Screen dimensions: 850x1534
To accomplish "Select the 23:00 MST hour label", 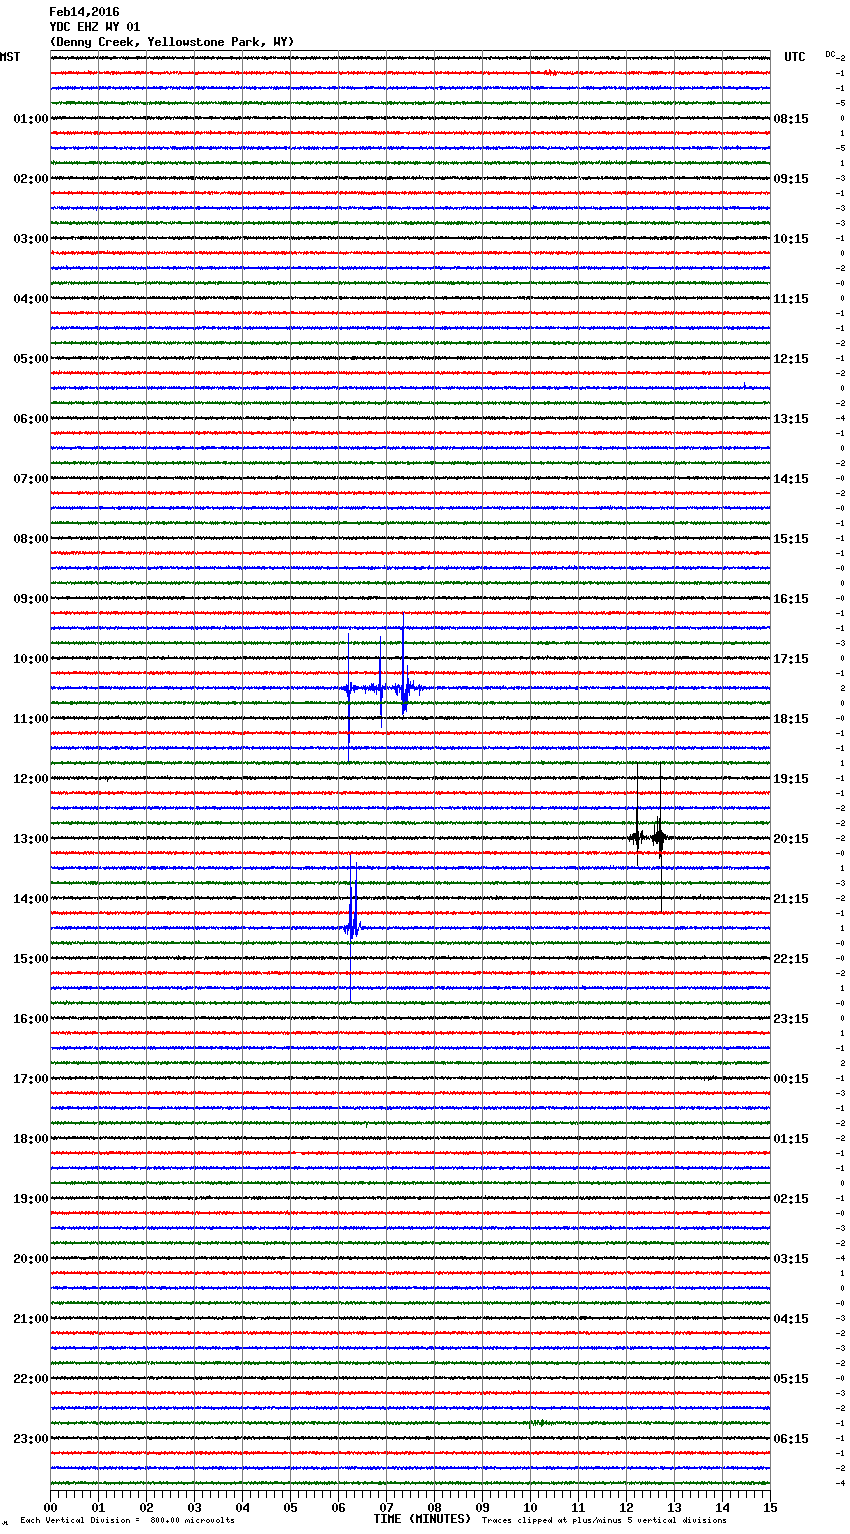I will coord(30,1439).
